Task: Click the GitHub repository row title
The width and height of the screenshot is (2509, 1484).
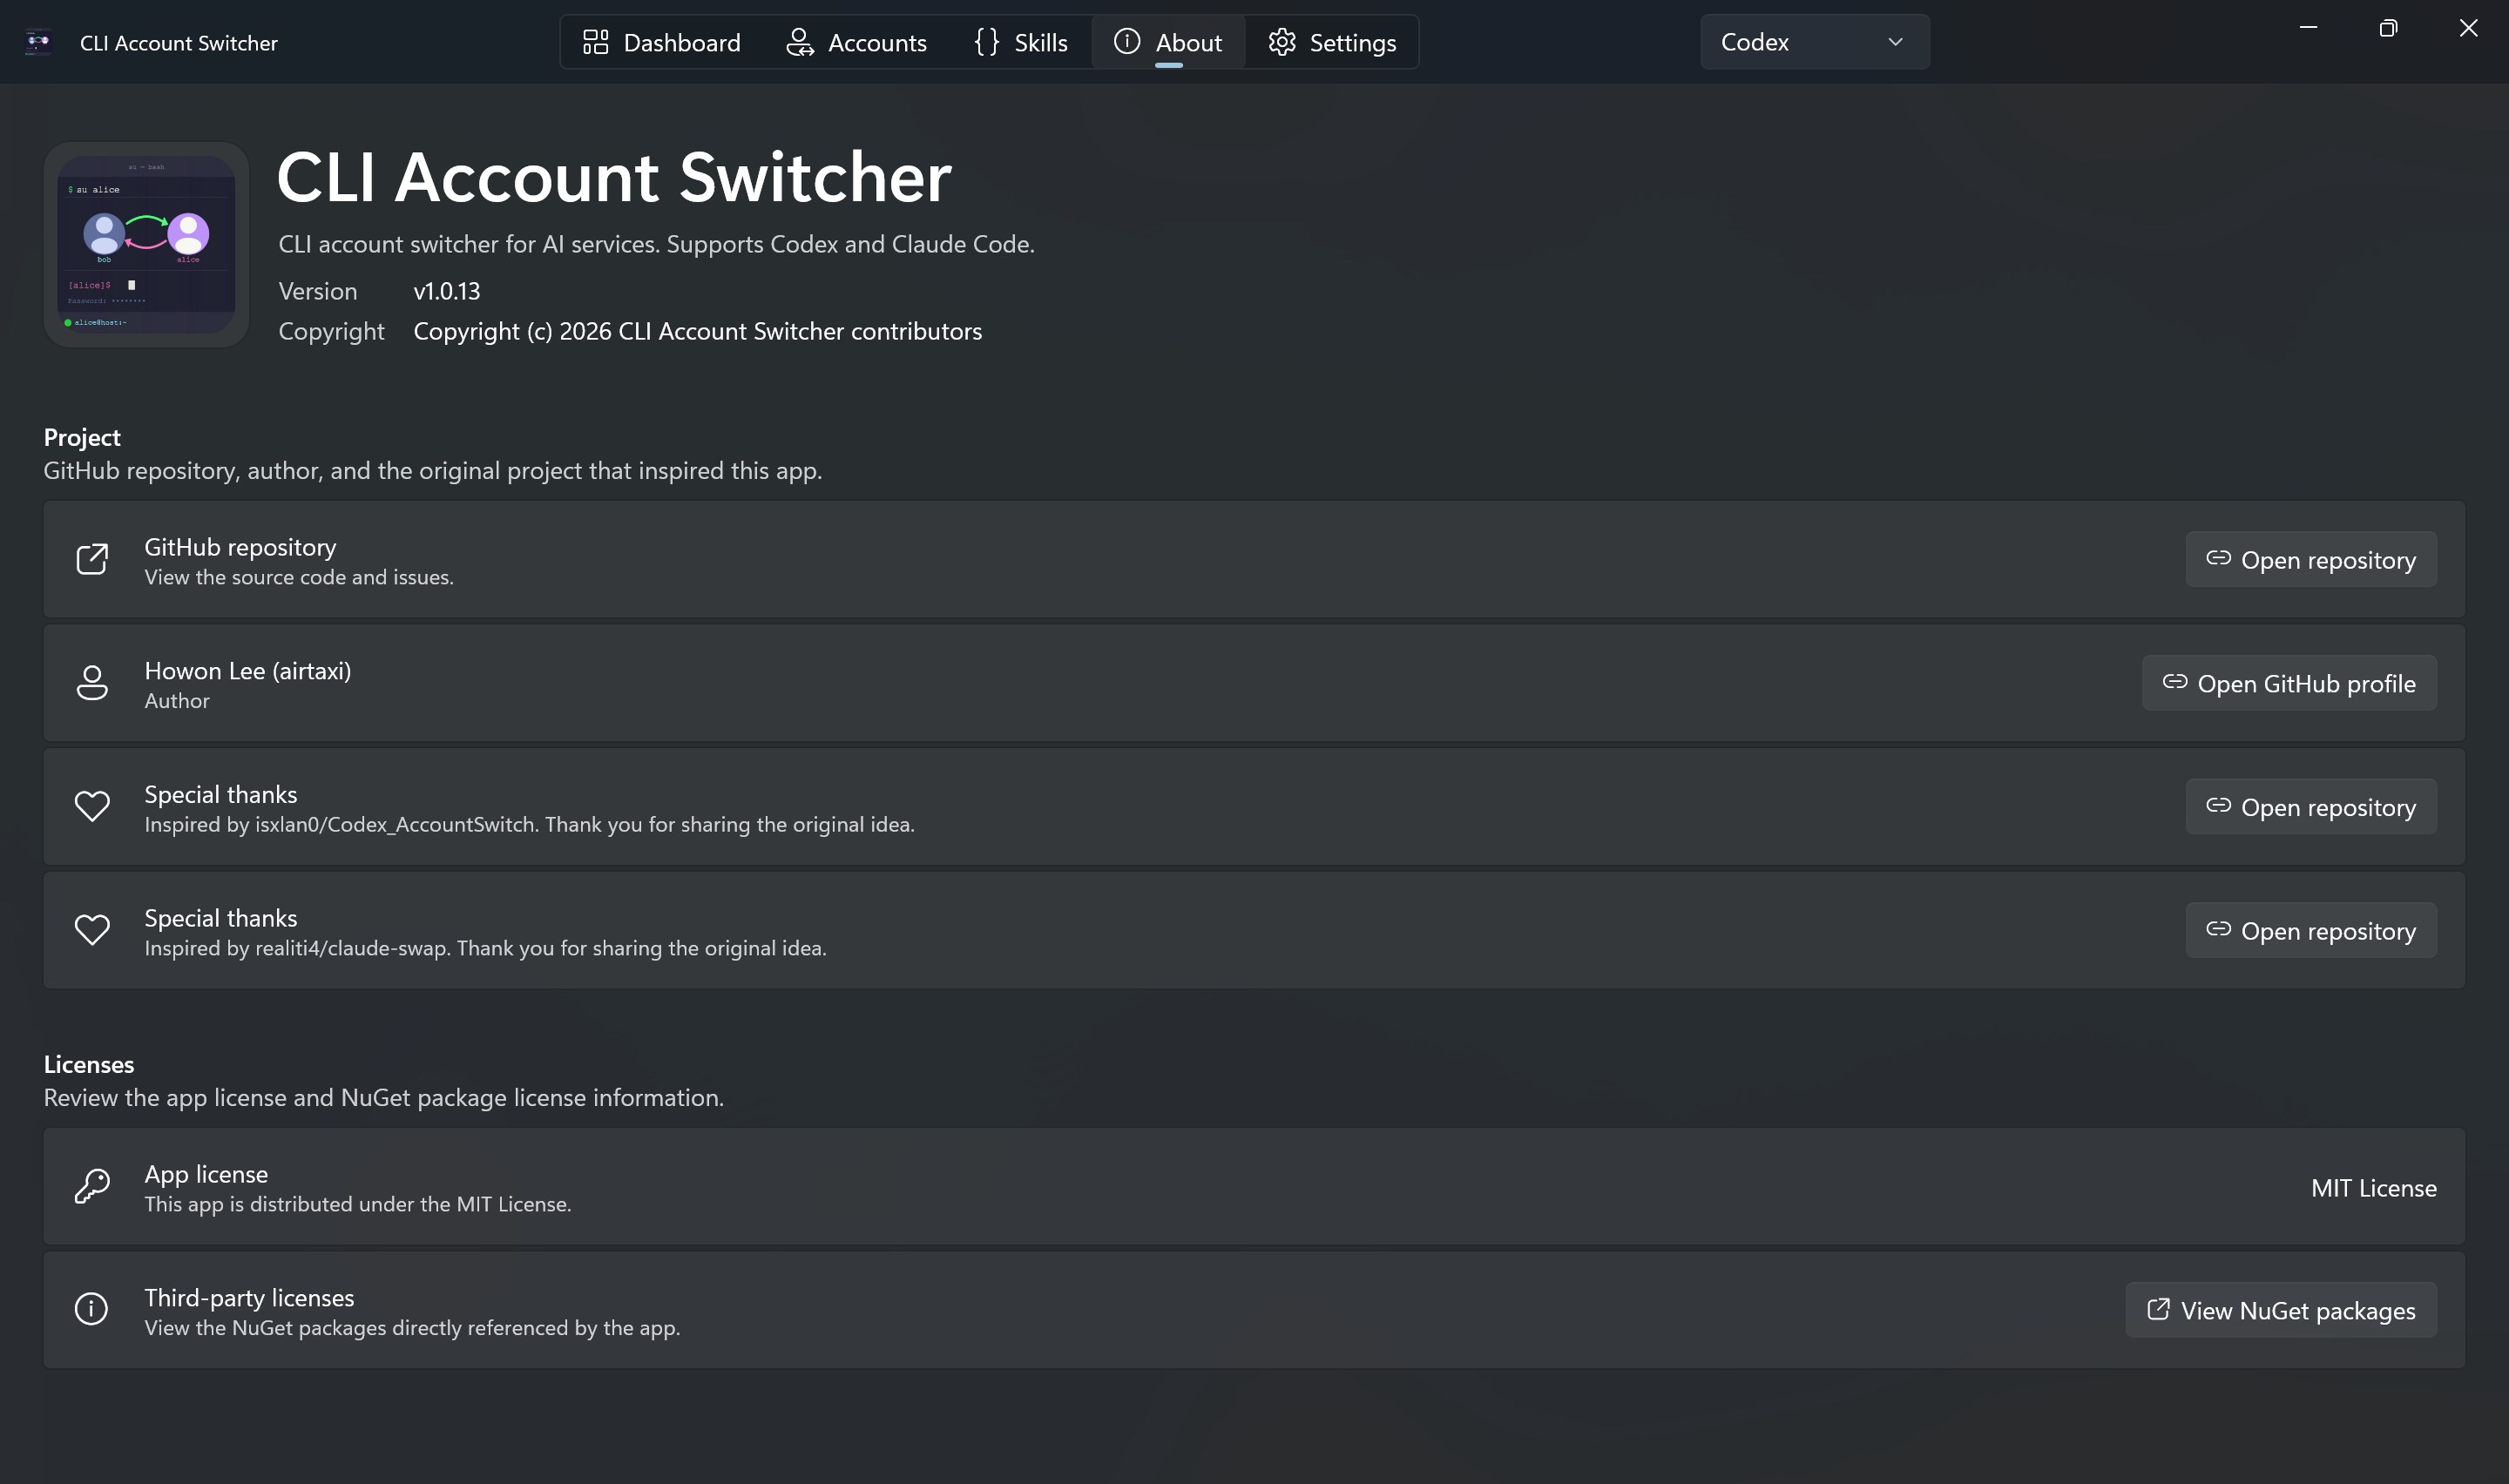Action: (240, 547)
